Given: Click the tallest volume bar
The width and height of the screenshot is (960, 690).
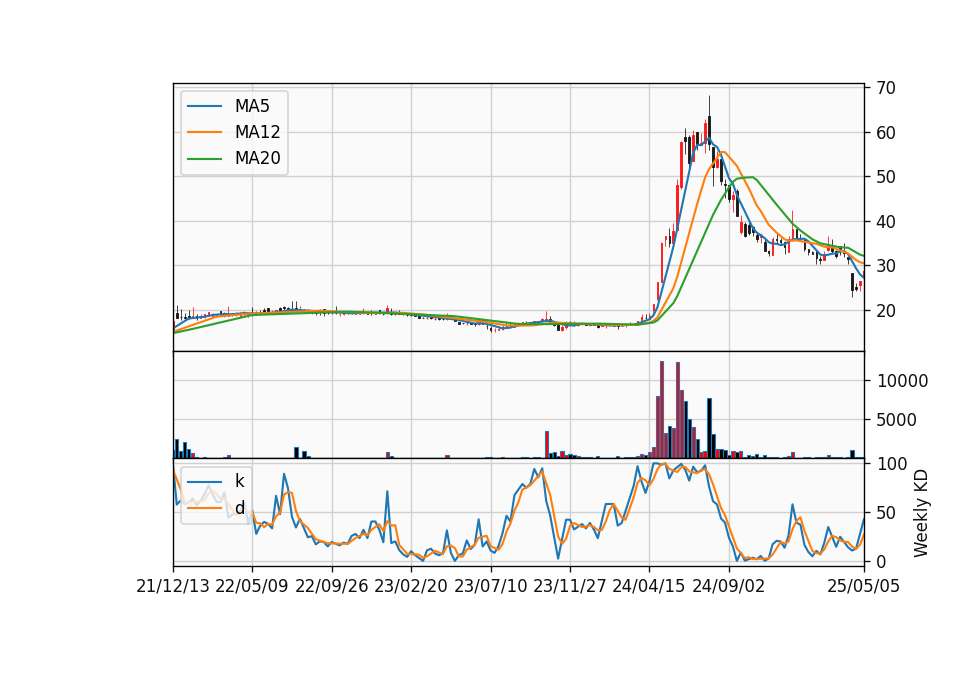Looking at the screenshot, I should click(x=662, y=409).
